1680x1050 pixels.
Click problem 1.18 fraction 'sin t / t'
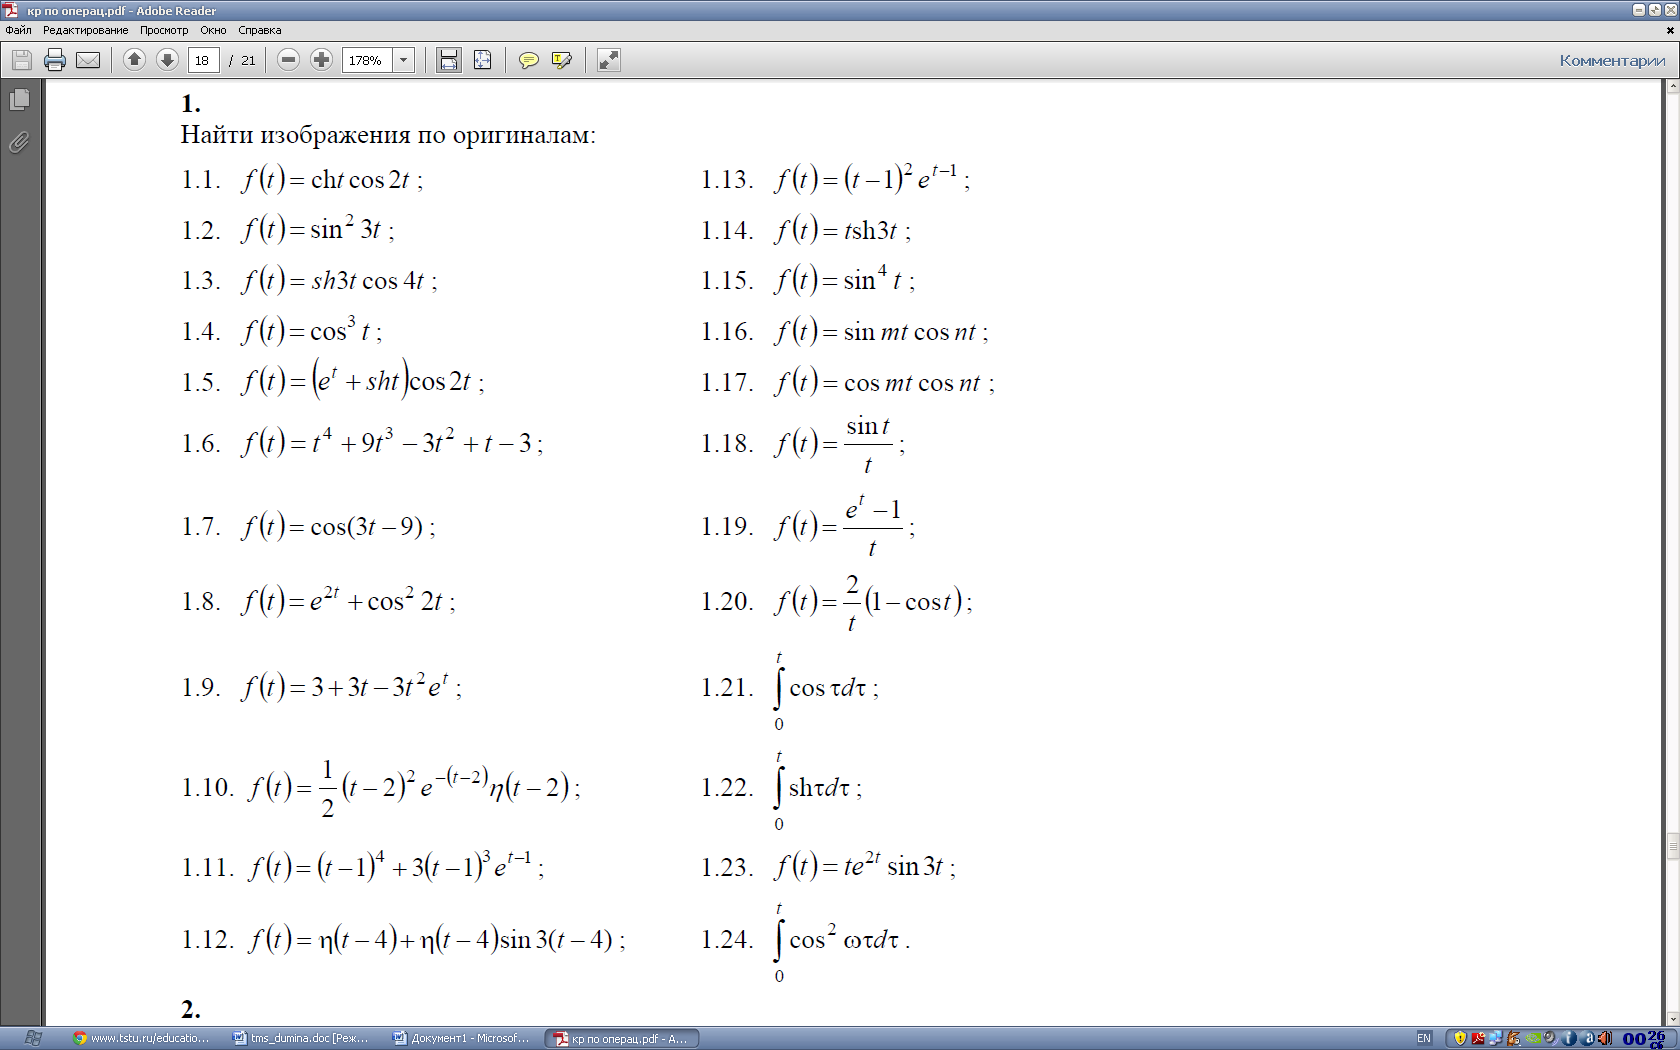pyautogui.click(x=840, y=444)
